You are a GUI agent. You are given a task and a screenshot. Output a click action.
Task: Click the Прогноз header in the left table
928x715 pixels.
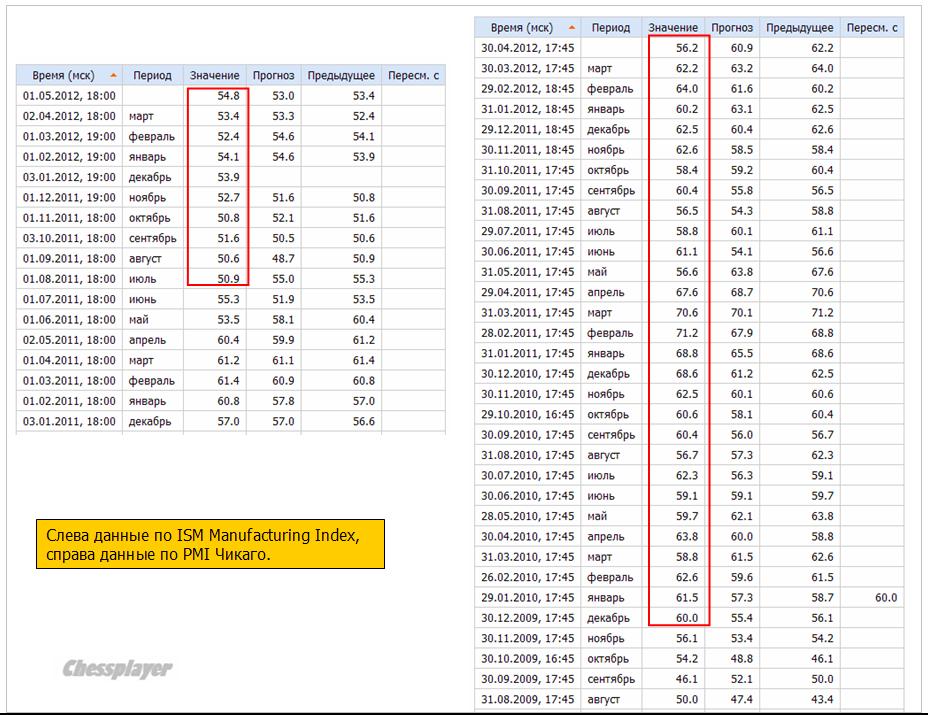pyautogui.click(x=274, y=75)
